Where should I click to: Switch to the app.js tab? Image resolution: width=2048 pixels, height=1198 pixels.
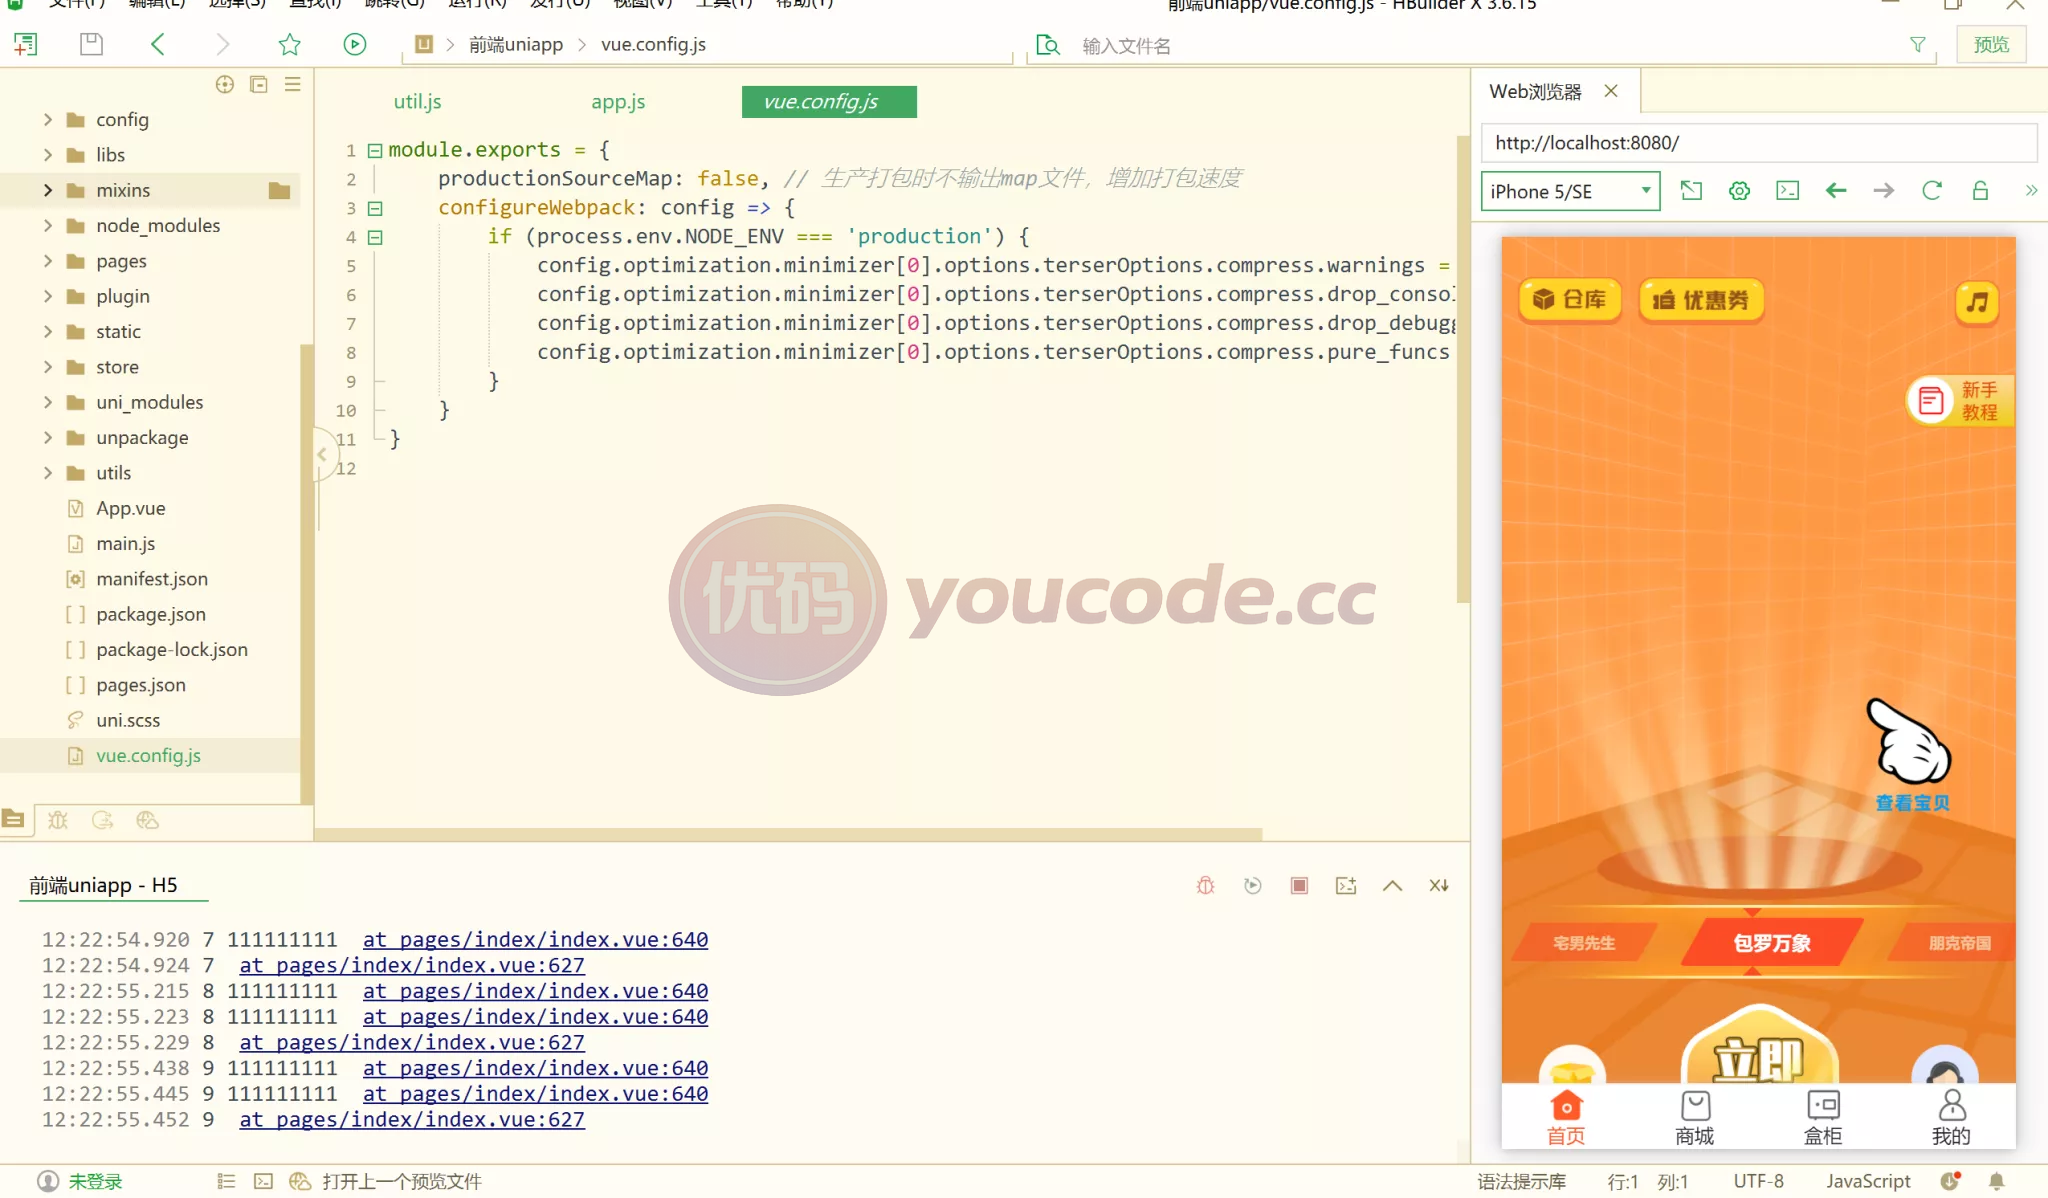(618, 102)
